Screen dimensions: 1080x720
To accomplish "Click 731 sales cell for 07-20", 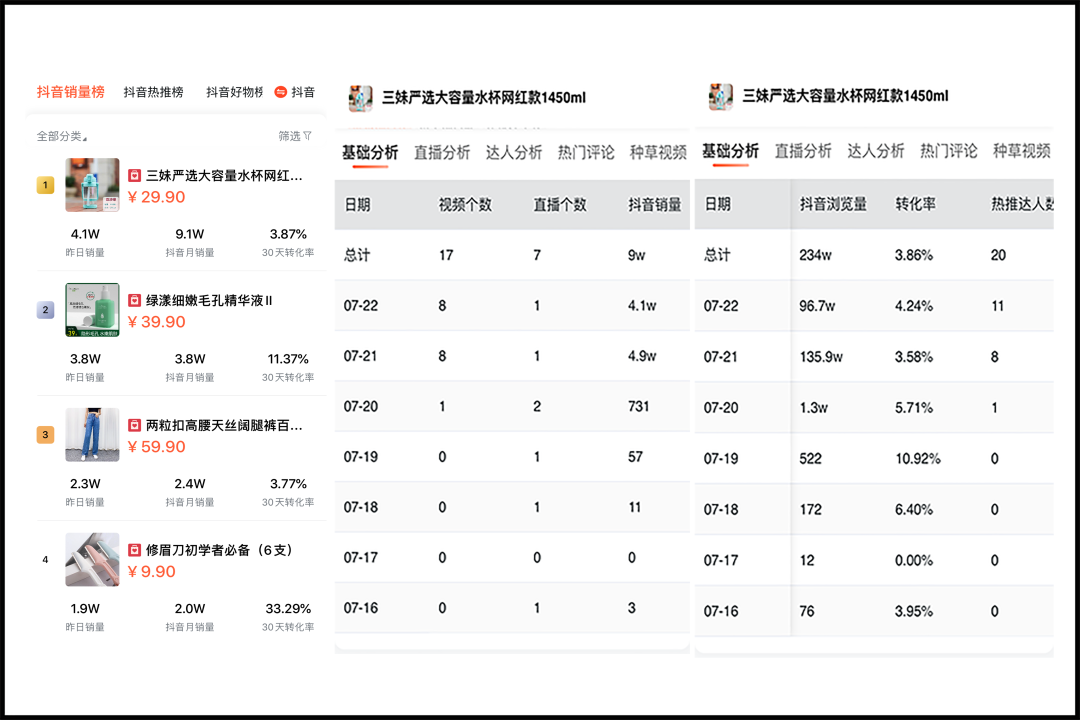I will [638, 407].
